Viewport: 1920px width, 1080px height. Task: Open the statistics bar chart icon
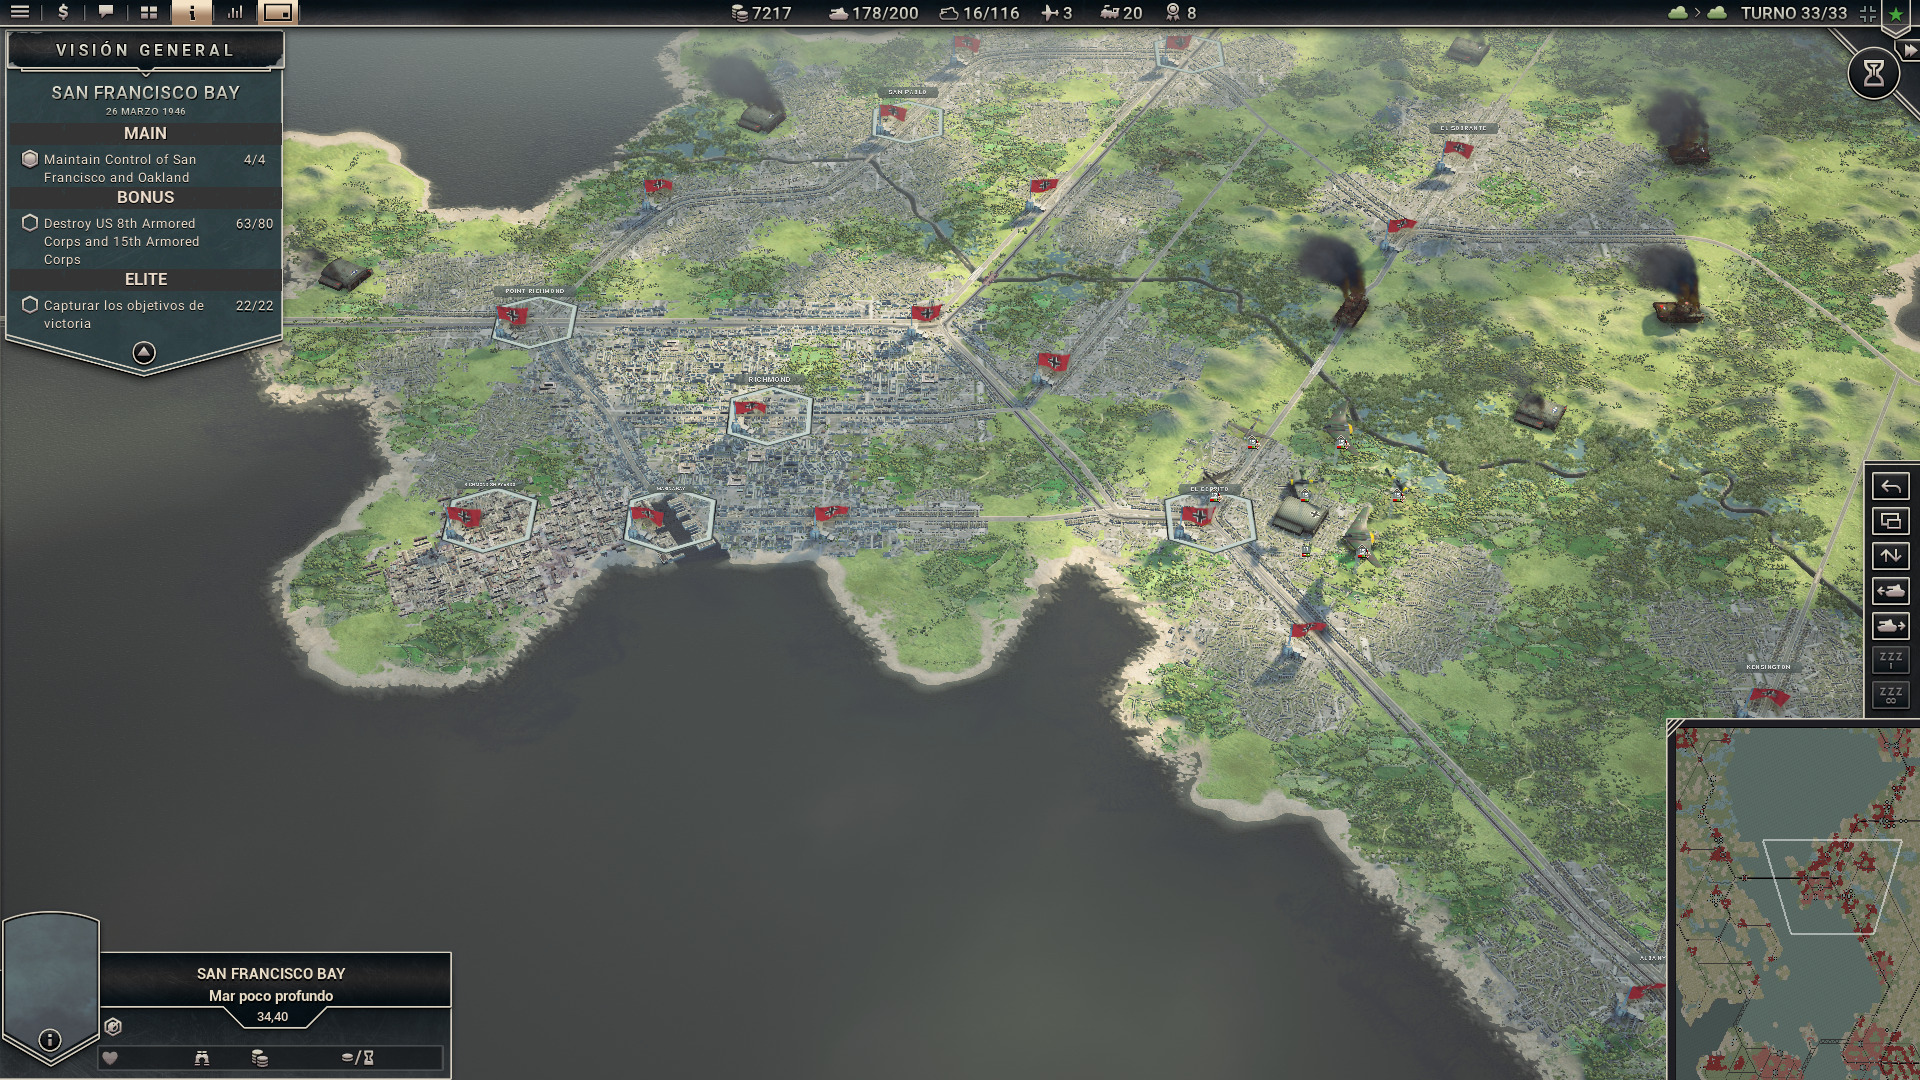tap(235, 12)
